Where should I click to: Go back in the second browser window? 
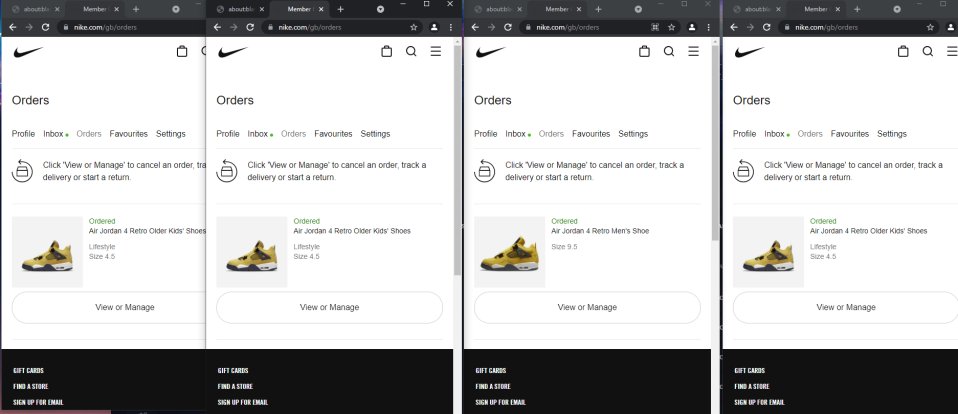218,27
